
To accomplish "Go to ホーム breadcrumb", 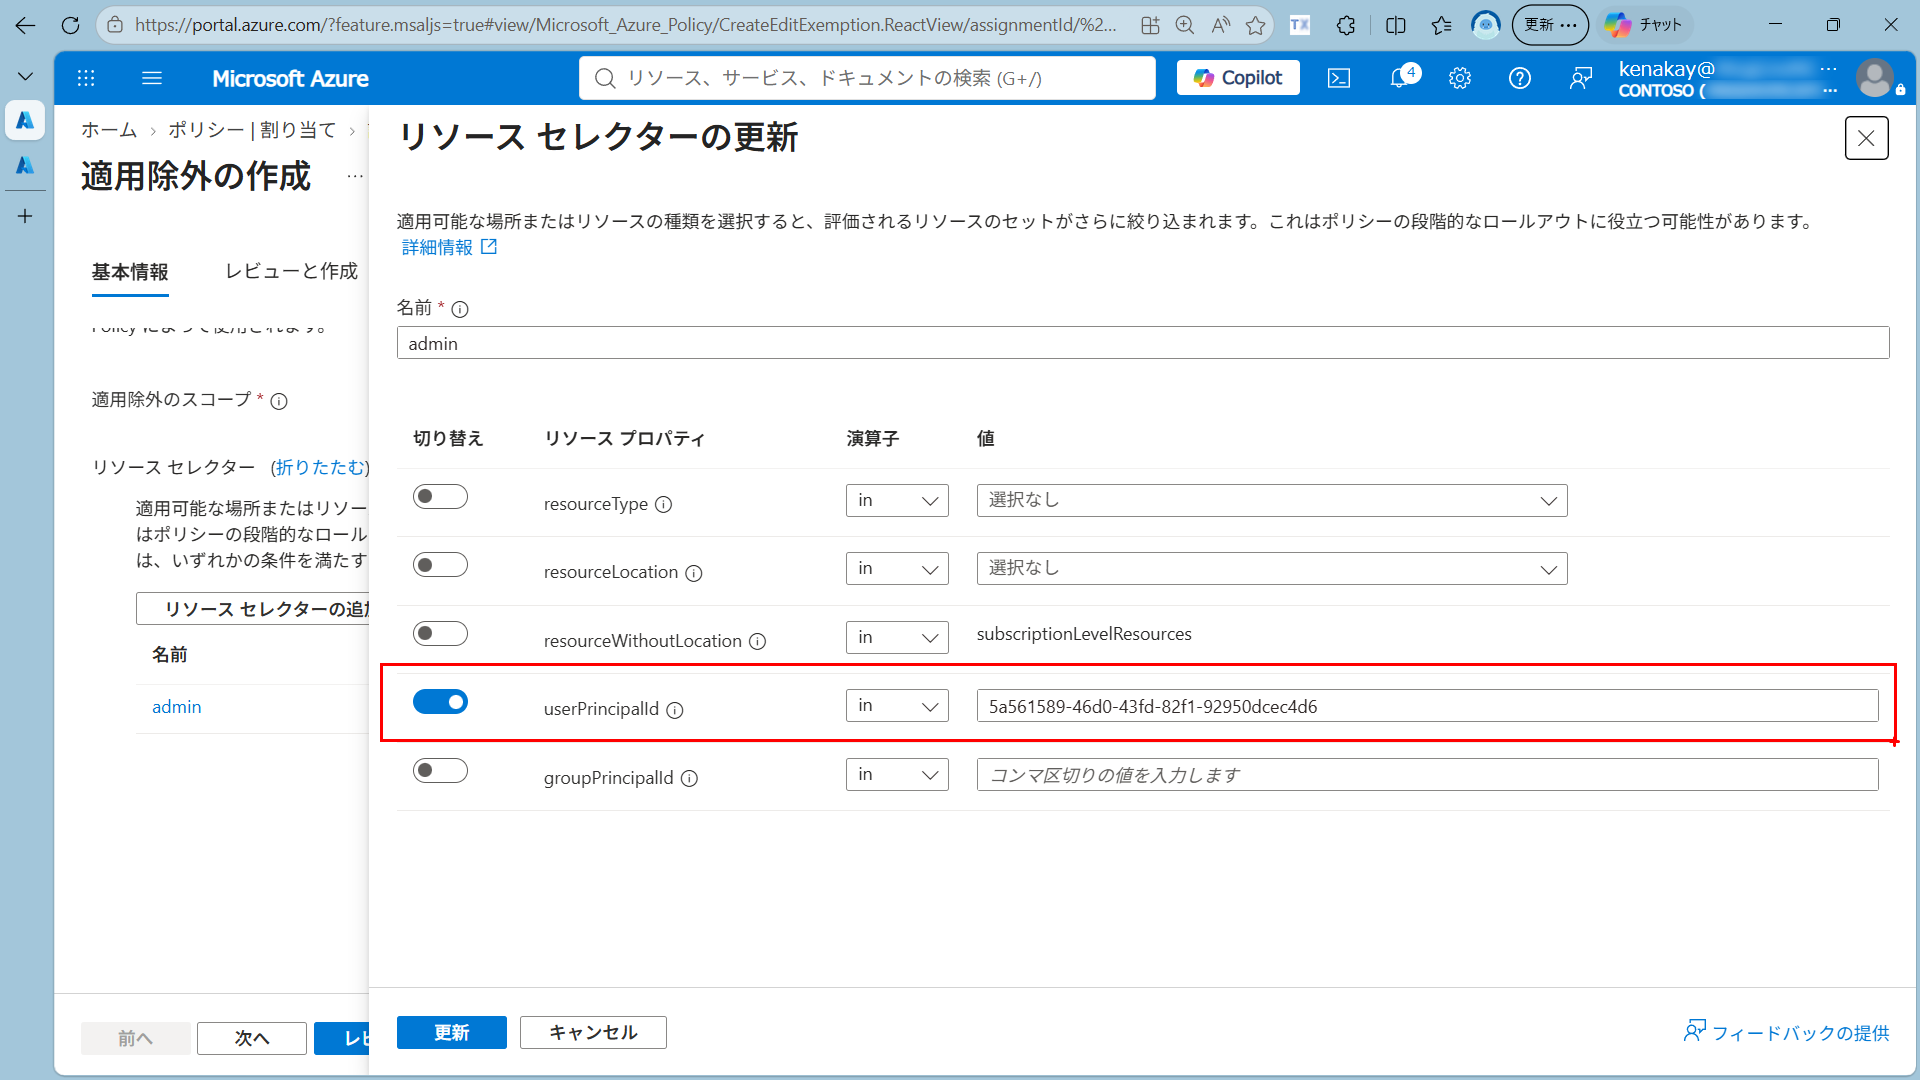I will click(x=109, y=130).
